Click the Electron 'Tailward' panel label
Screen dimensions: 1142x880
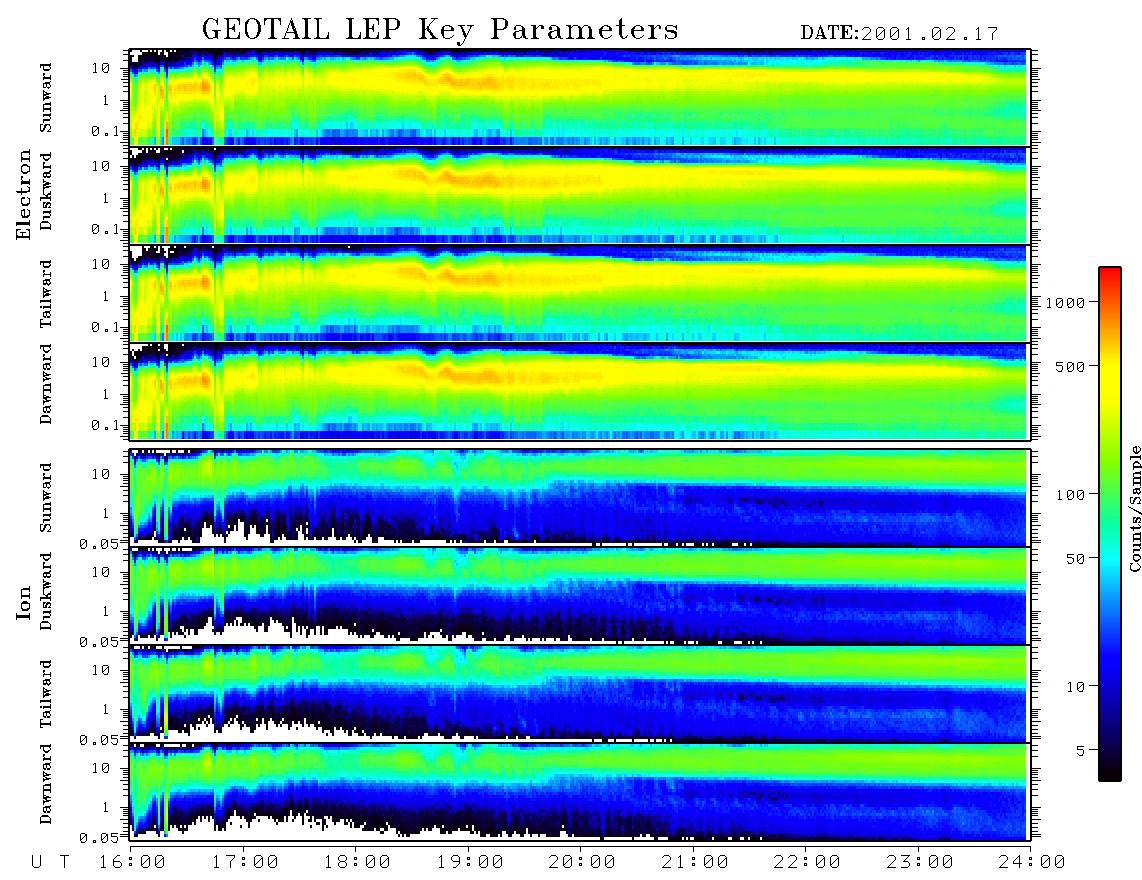(x=46, y=294)
